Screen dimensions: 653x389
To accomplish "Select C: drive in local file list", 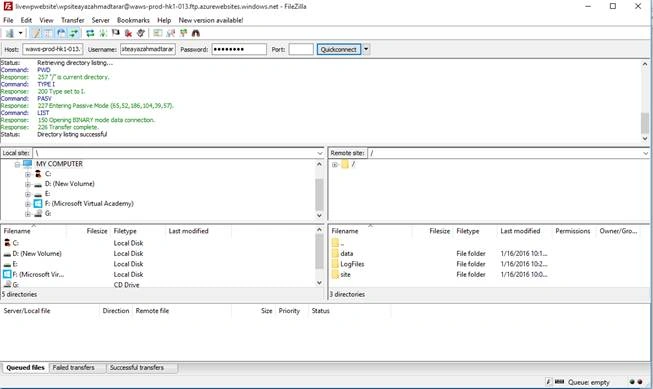I will click(x=15, y=243).
